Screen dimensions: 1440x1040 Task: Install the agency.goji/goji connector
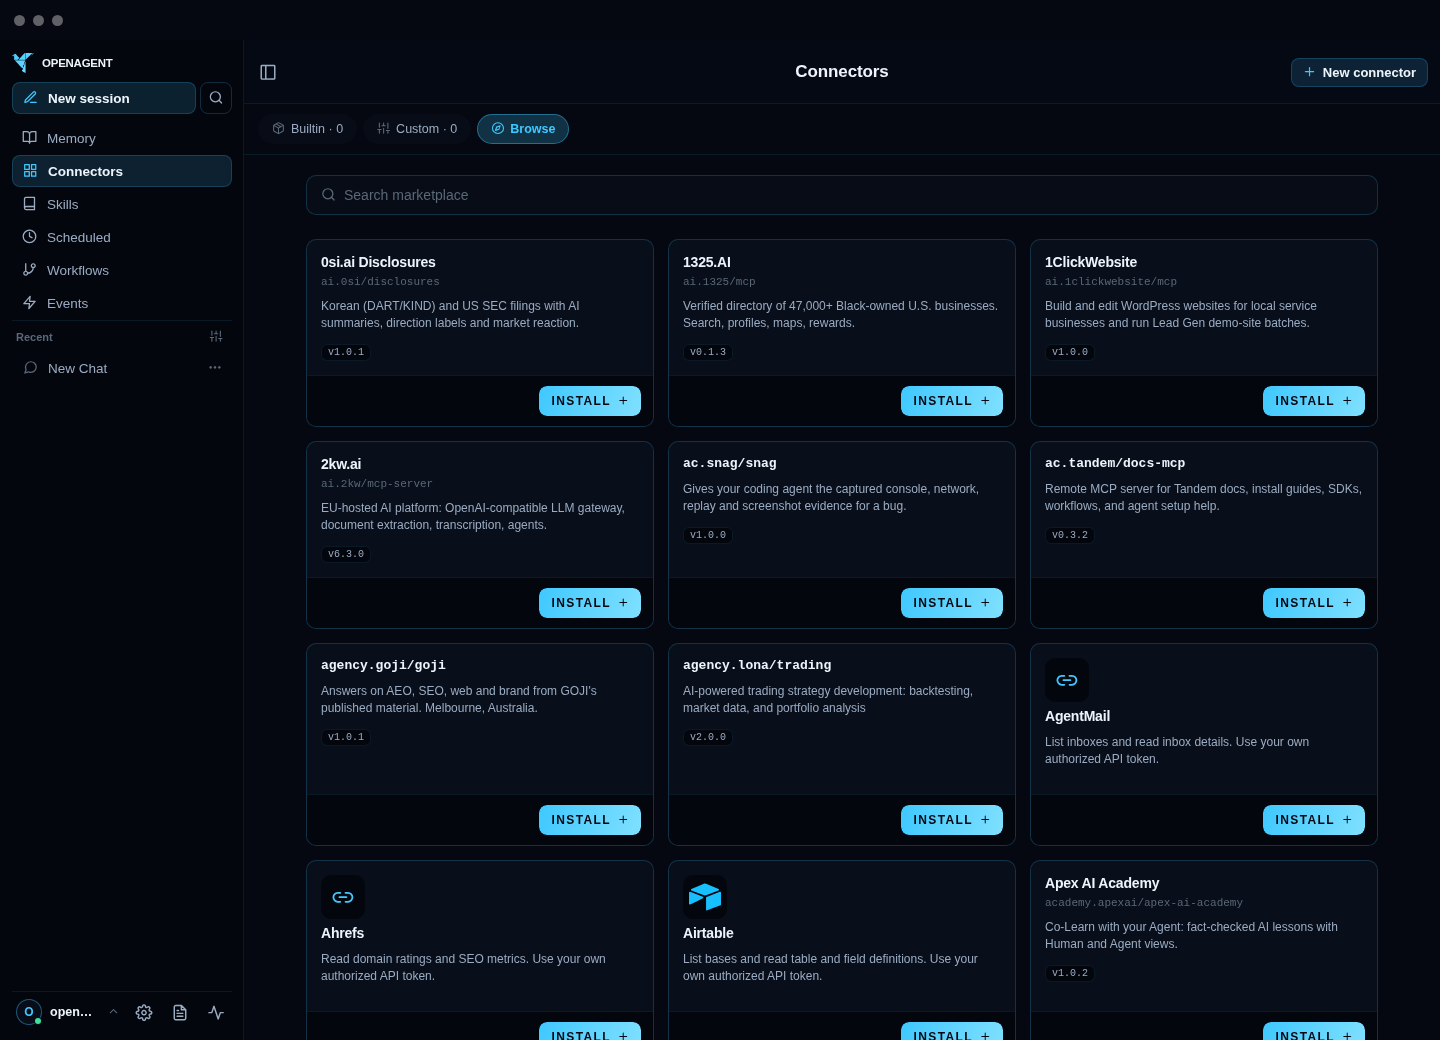[590, 820]
